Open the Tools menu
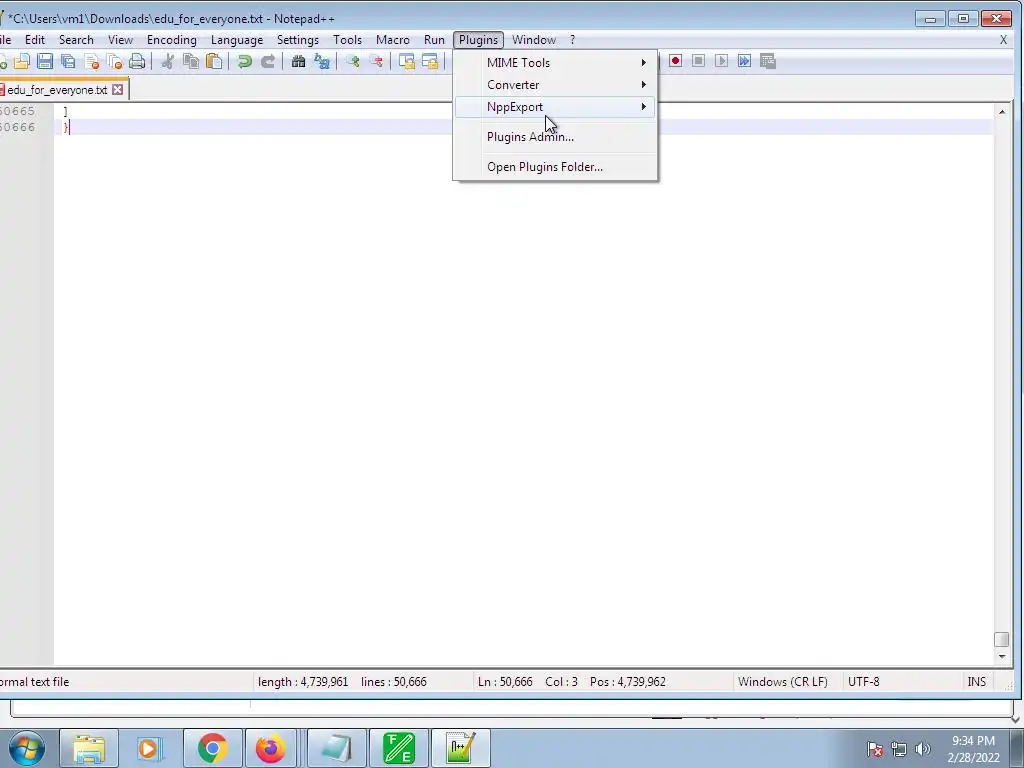Viewport: 1024px width, 768px height. 347,40
